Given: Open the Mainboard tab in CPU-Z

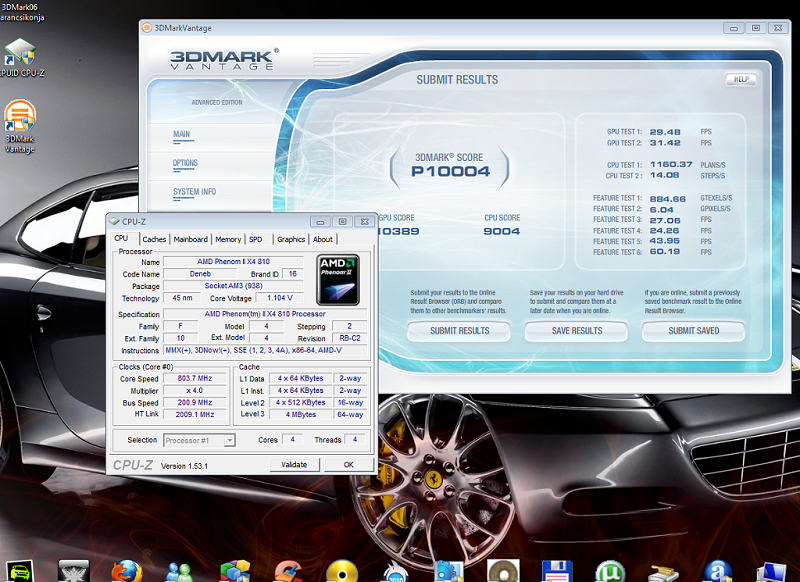Looking at the screenshot, I should pyautogui.click(x=190, y=239).
